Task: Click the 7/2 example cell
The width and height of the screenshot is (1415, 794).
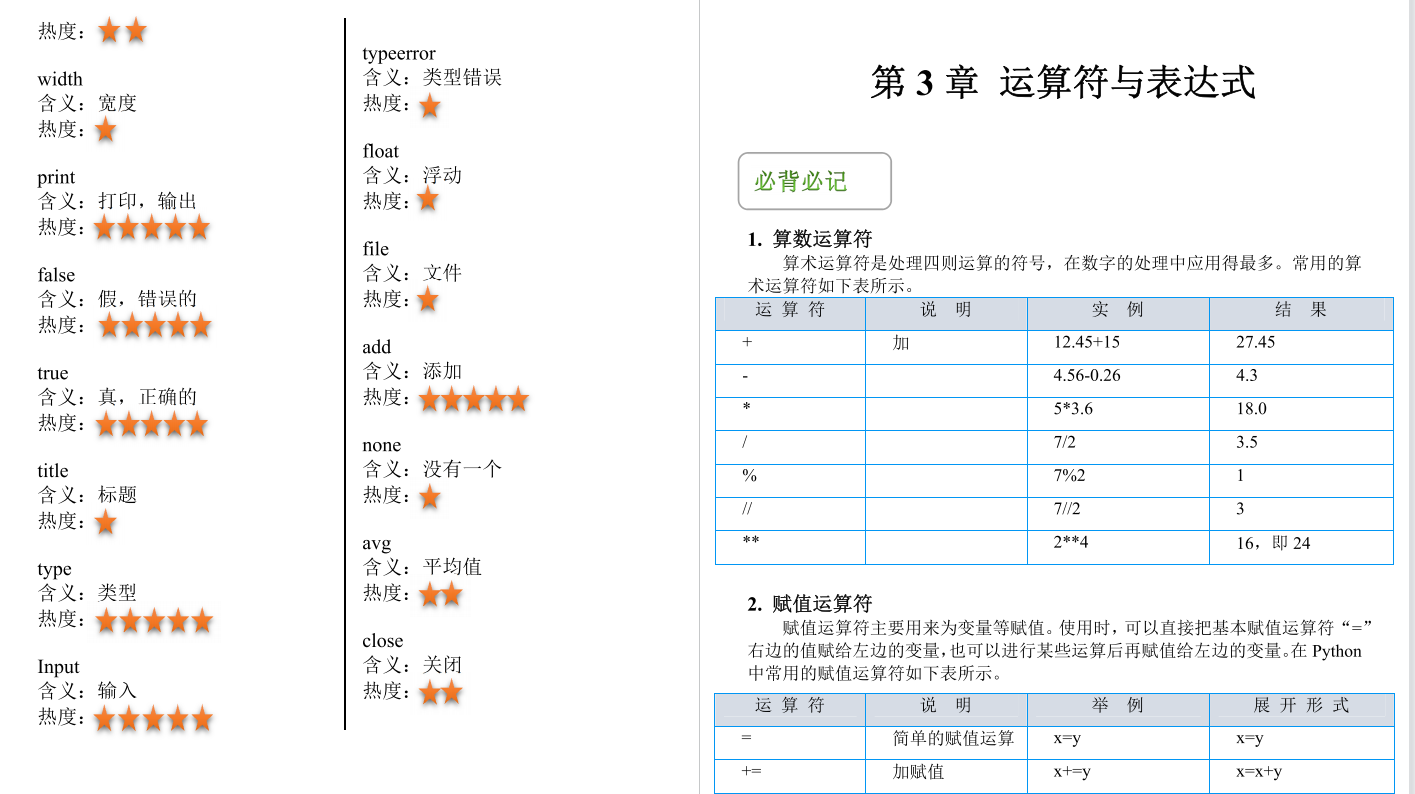Action: pos(1118,447)
